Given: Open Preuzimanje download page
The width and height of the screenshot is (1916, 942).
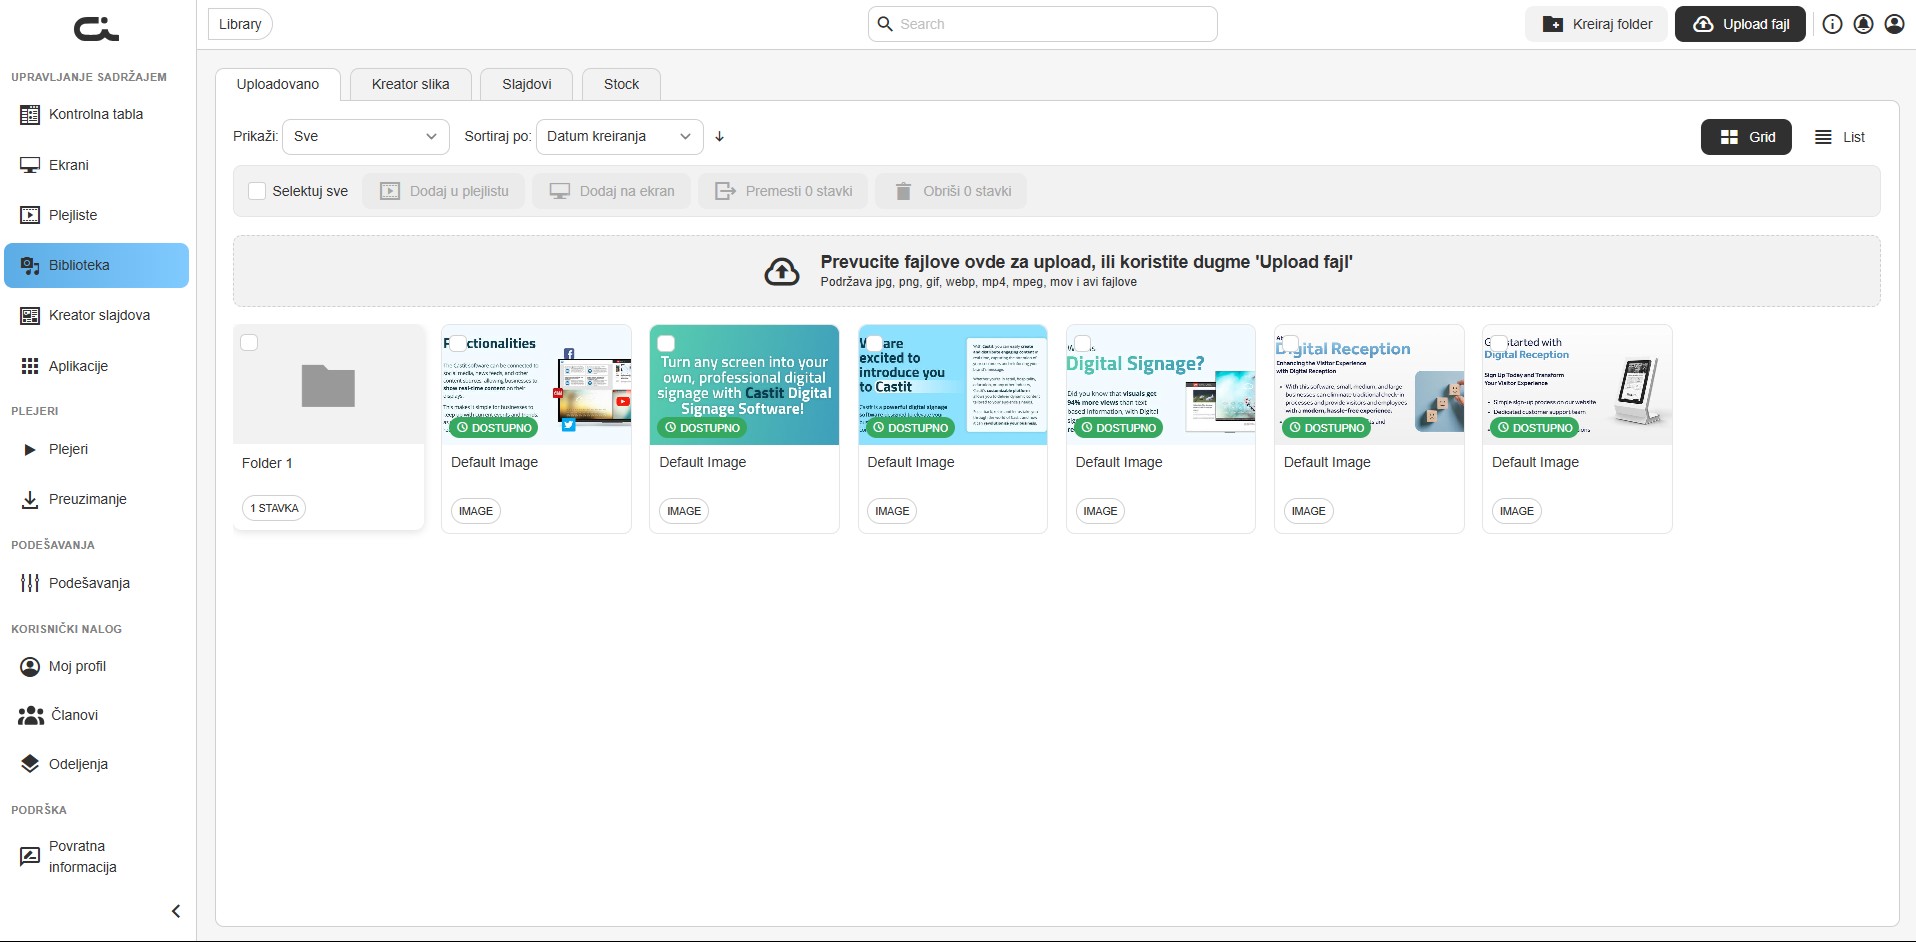Looking at the screenshot, I should tap(96, 499).
